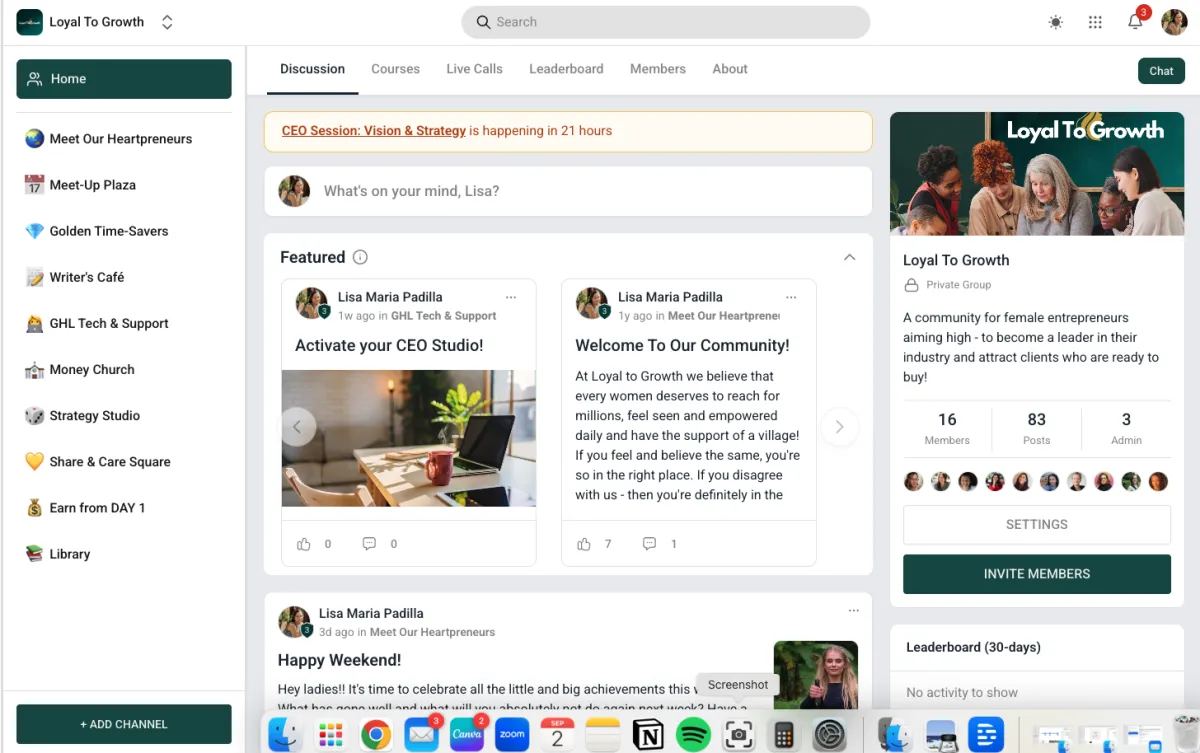Viewport: 1200px width, 753px height.
Task: Go to next featured post arrow
Action: click(839, 427)
